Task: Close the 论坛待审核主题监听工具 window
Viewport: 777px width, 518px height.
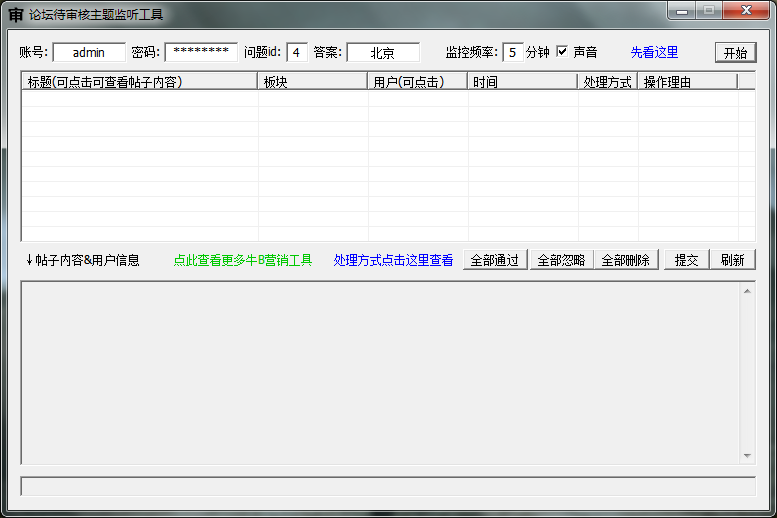Action: coord(746,11)
